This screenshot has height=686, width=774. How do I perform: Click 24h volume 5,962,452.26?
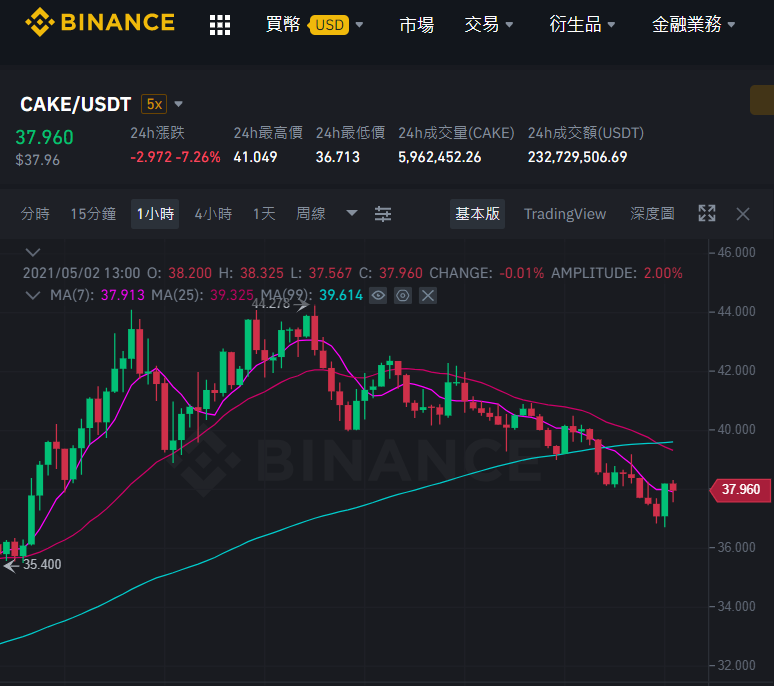[439, 157]
